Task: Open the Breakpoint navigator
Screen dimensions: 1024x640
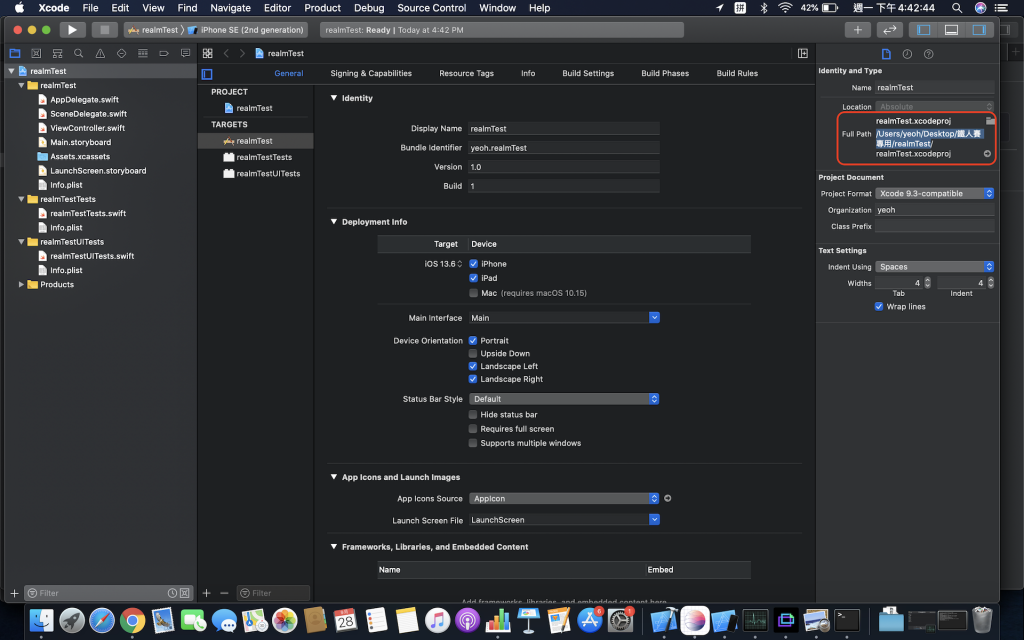Action: 164,54
